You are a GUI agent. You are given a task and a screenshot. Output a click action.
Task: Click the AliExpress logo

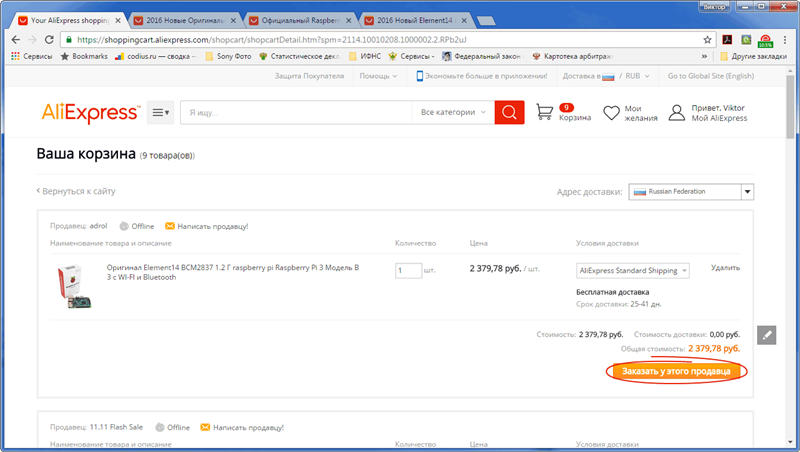[90, 113]
